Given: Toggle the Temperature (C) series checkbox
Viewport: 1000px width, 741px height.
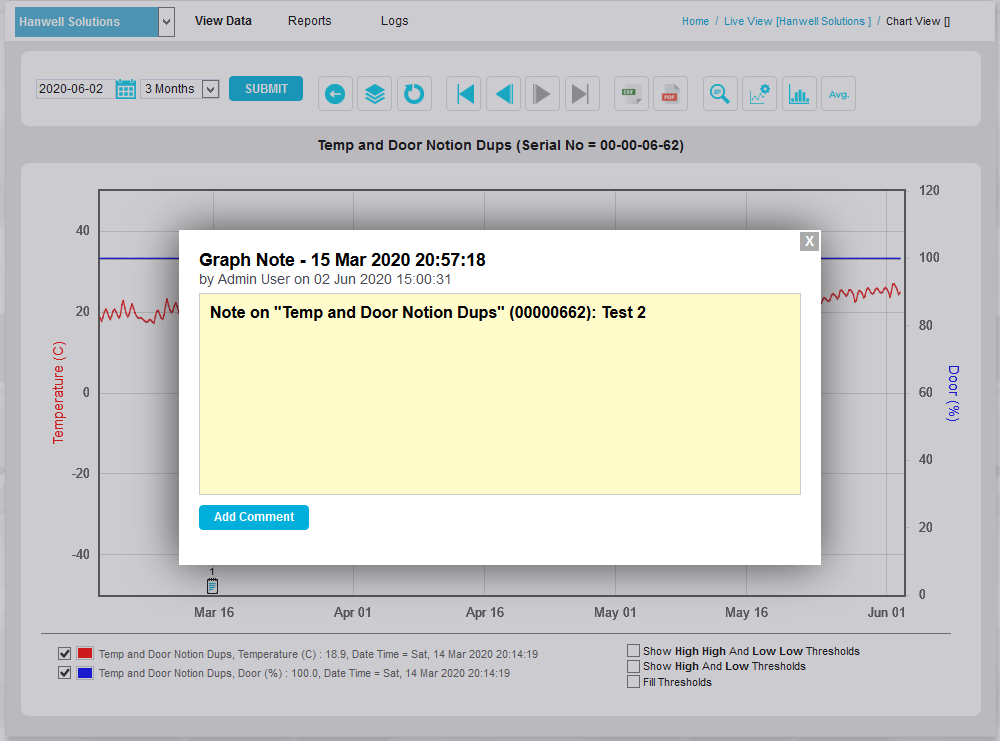Looking at the screenshot, I should [65, 654].
